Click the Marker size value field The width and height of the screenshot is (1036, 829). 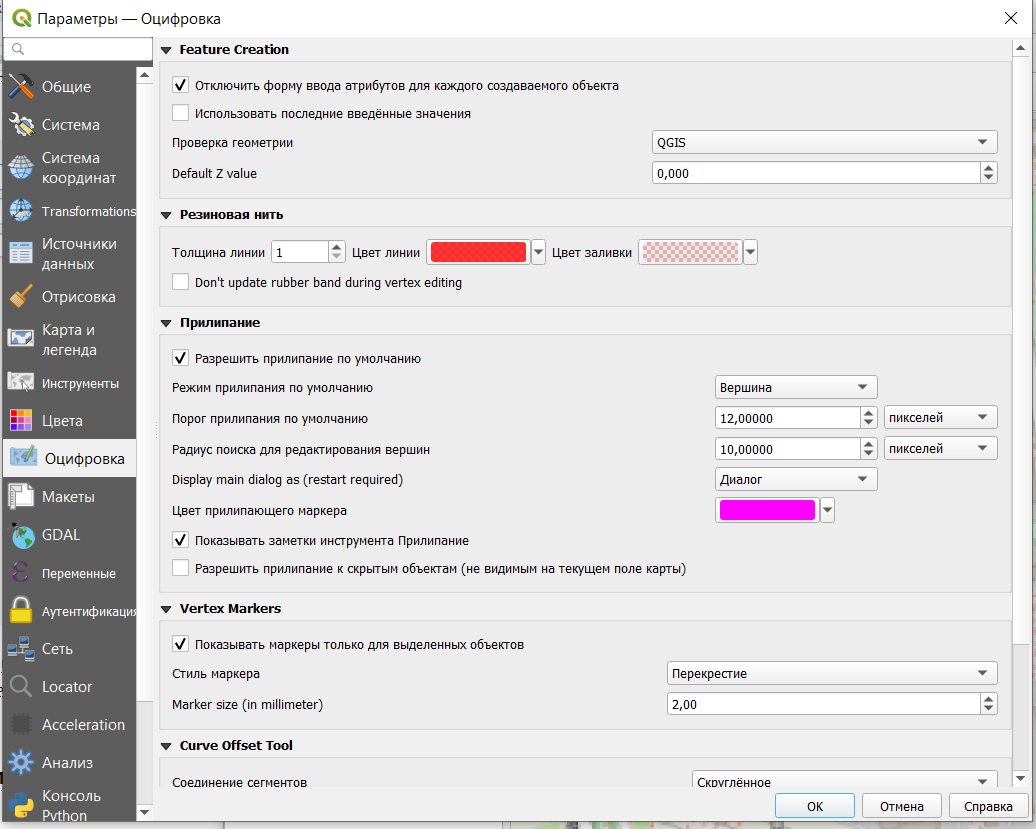point(824,704)
